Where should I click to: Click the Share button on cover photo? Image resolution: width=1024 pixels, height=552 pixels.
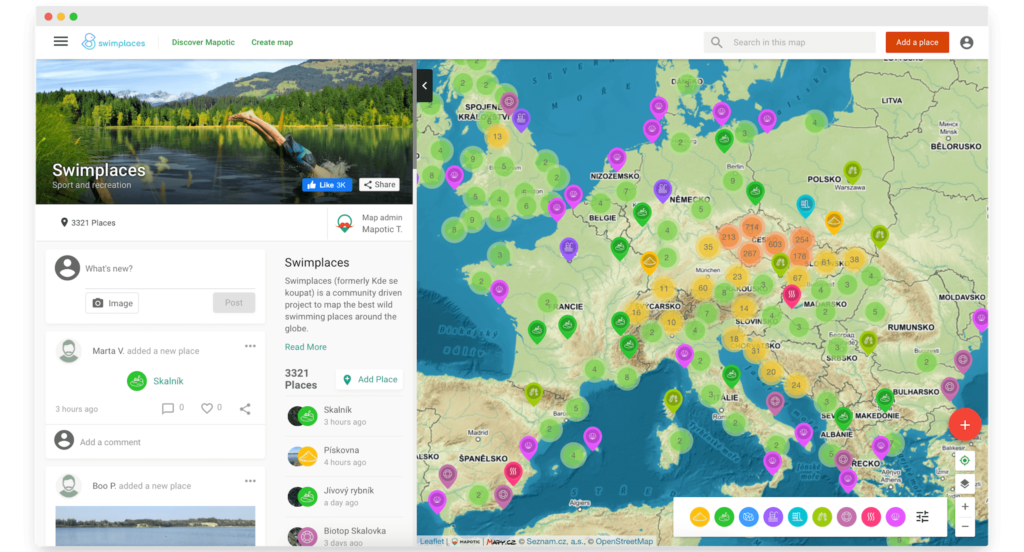coord(379,185)
